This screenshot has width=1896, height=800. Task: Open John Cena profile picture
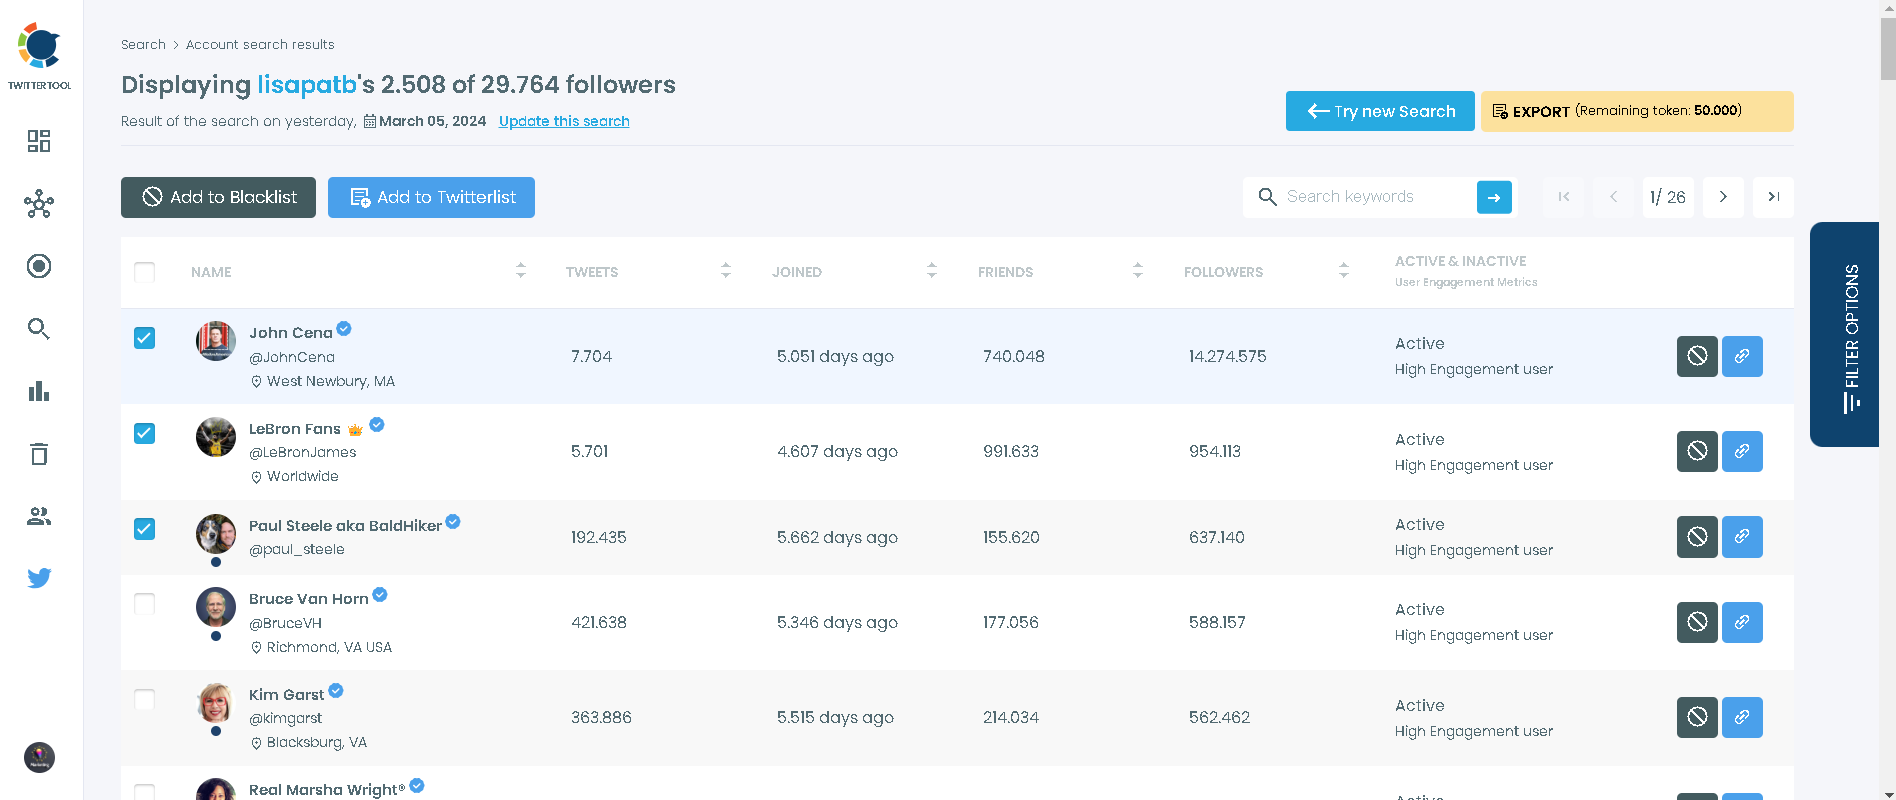point(216,341)
